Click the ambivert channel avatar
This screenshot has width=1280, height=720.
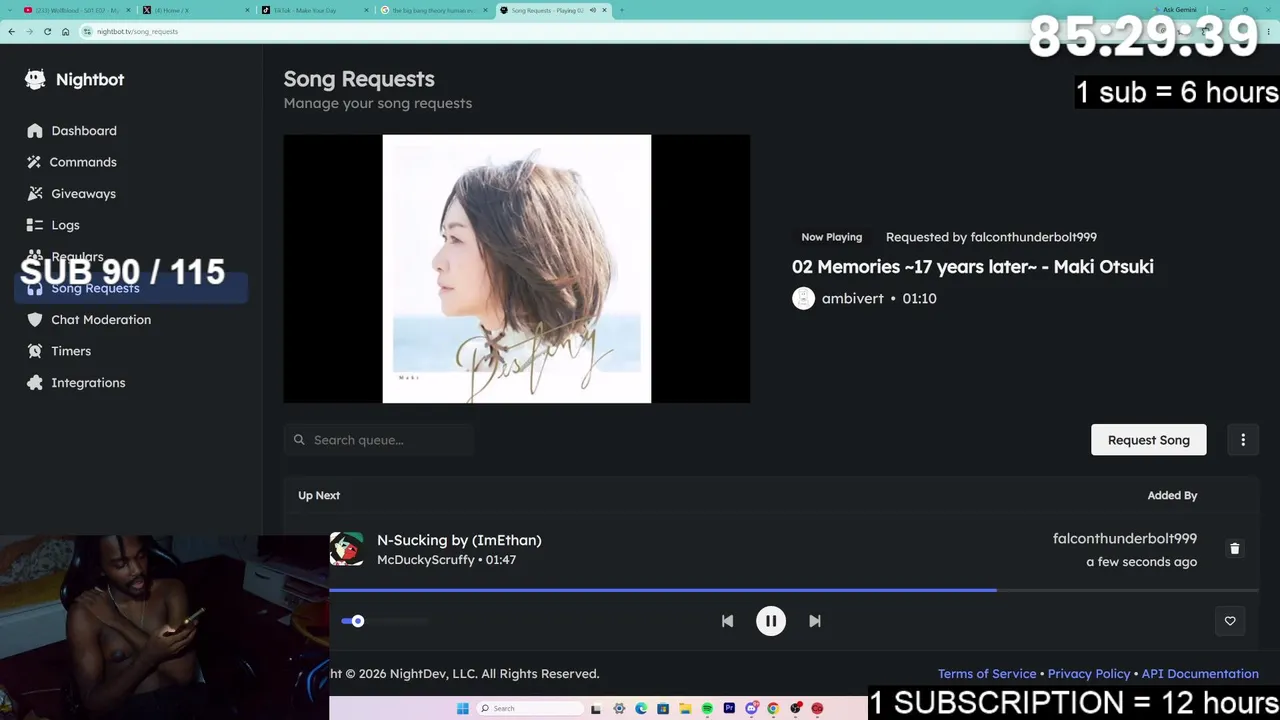click(803, 299)
